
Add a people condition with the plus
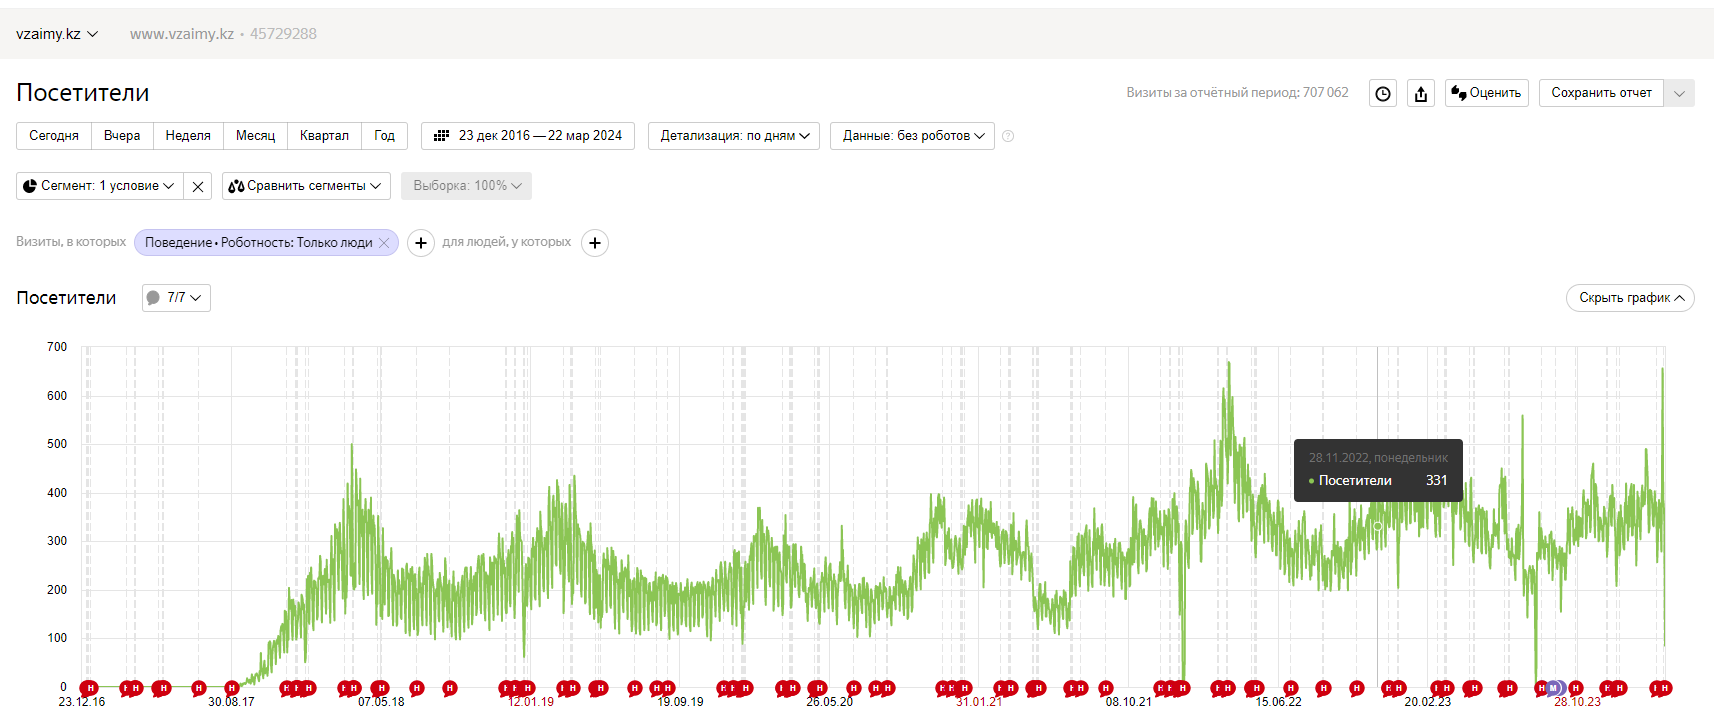point(595,243)
